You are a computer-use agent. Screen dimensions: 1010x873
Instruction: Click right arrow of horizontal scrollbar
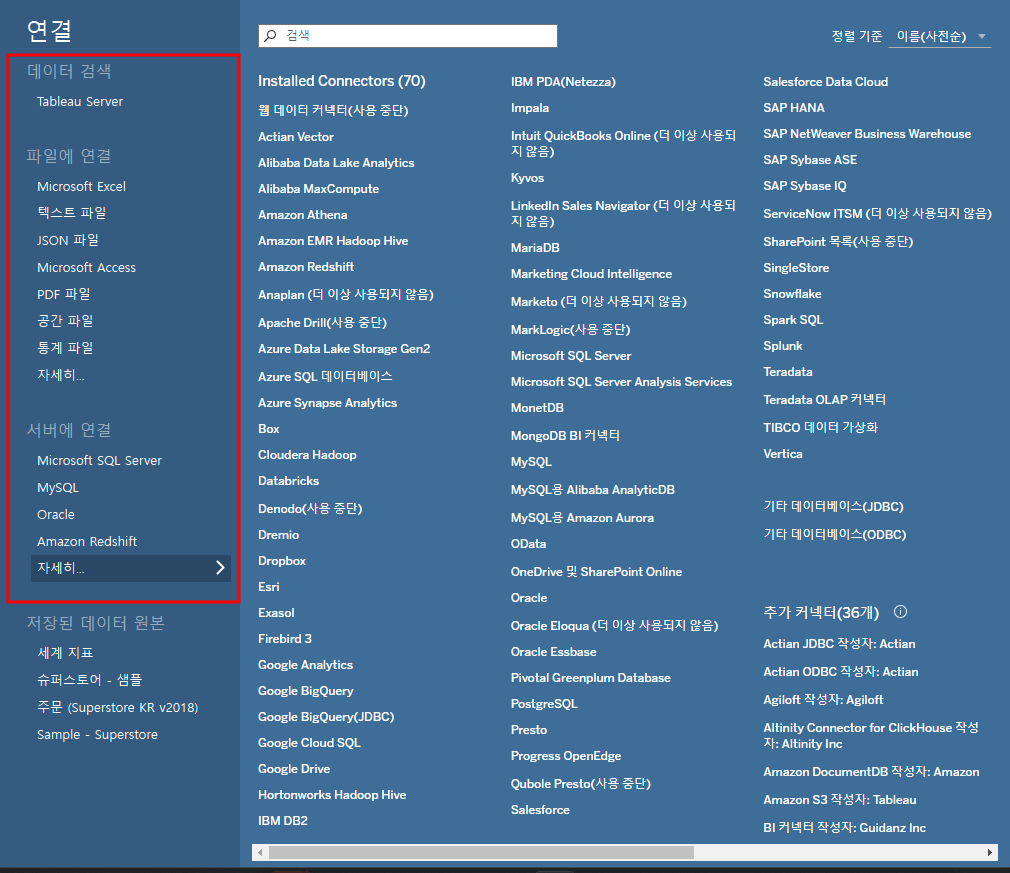coord(990,852)
